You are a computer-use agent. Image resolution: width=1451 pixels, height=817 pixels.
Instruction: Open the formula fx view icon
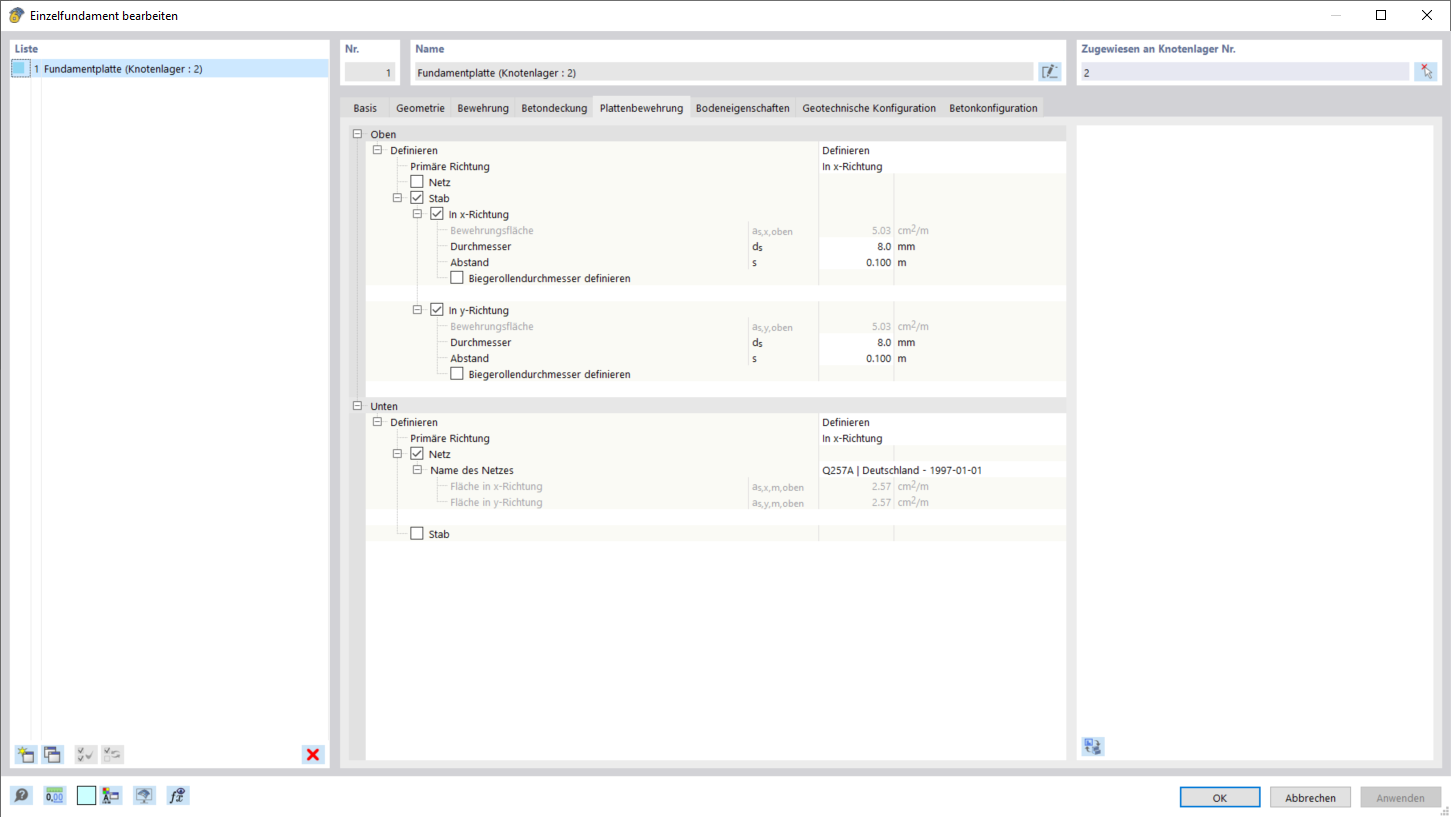[178, 796]
